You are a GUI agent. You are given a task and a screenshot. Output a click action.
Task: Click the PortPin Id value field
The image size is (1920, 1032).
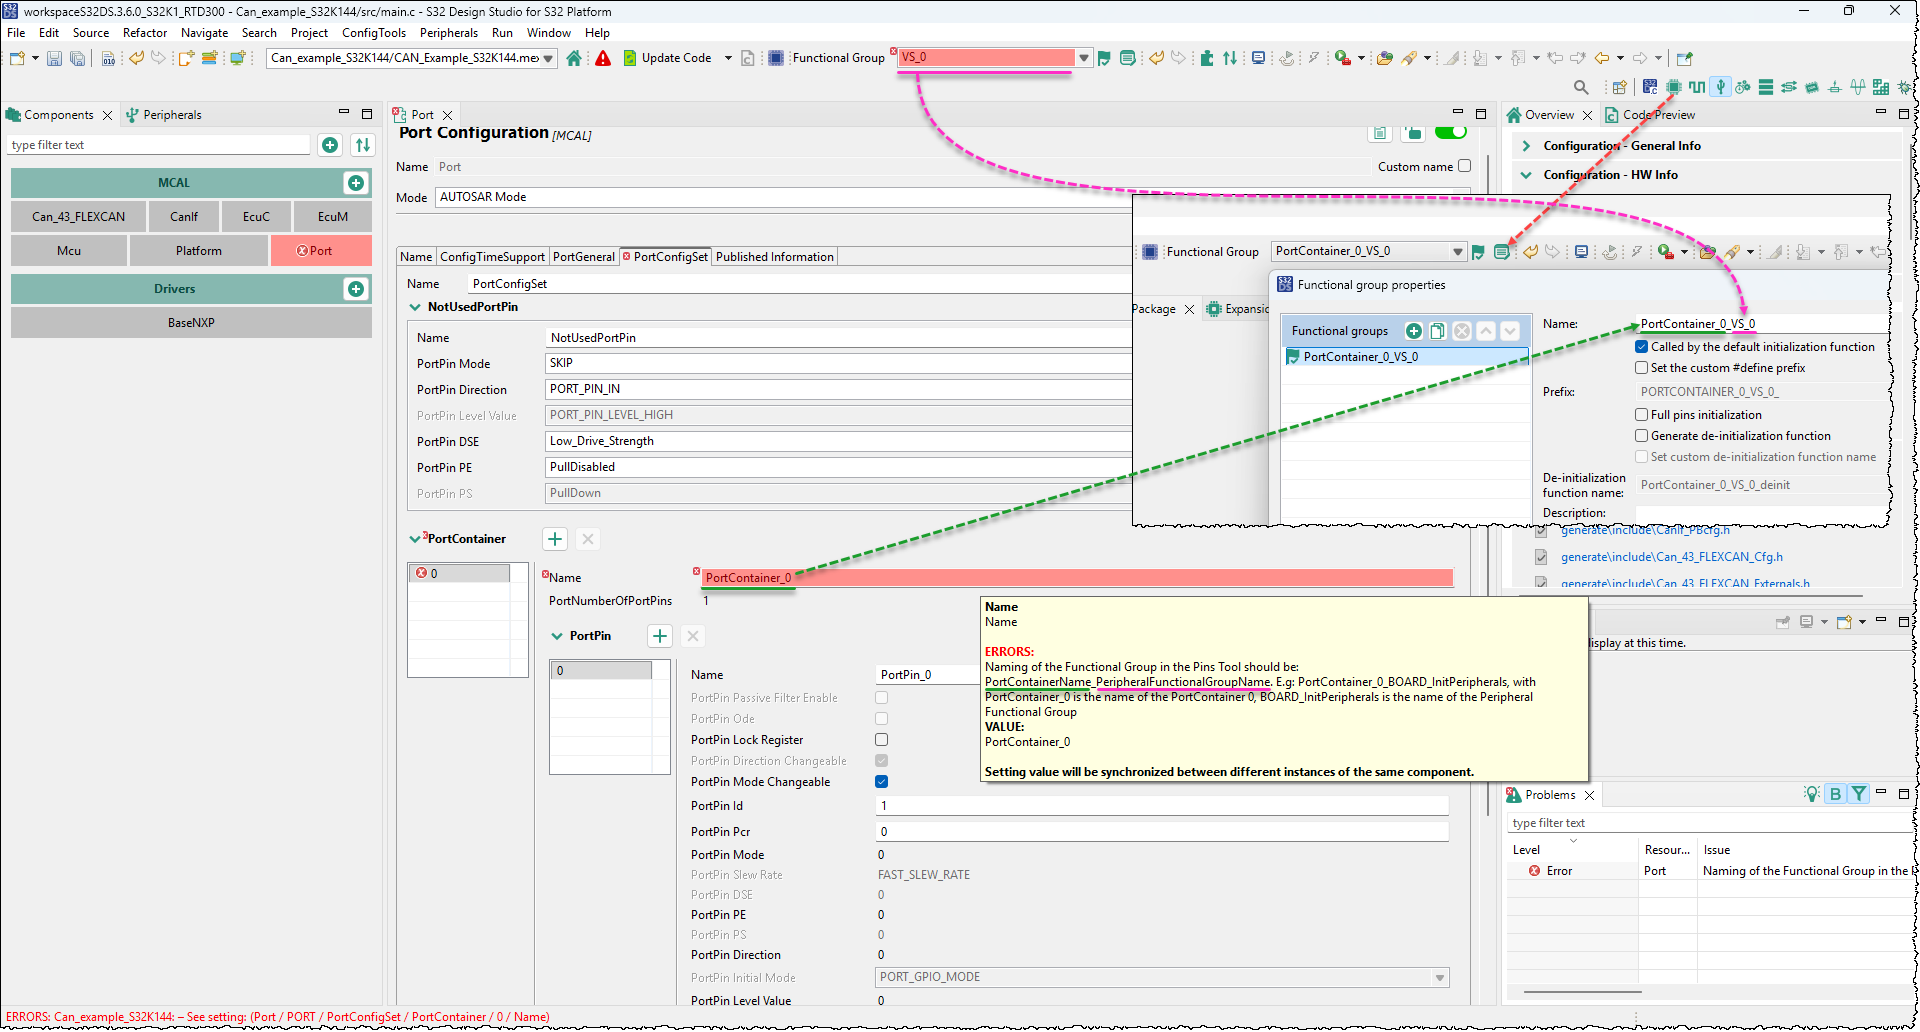(x=1162, y=806)
